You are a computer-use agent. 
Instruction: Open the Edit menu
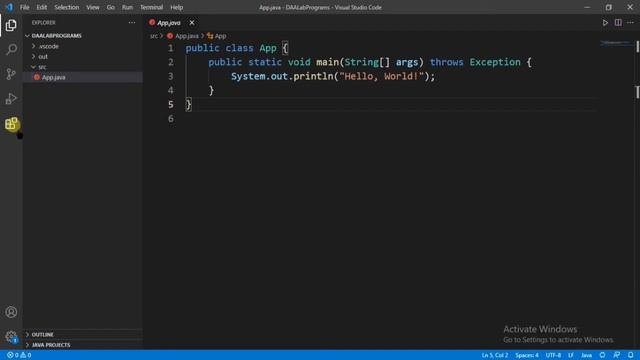point(42,7)
